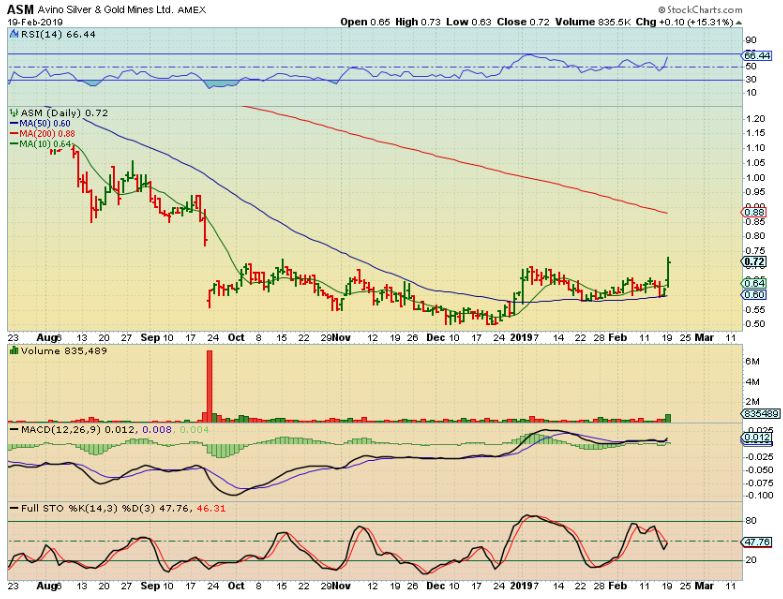
Task: Click the 0.72 last-price tag on the price axis
Action: coord(755,262)
